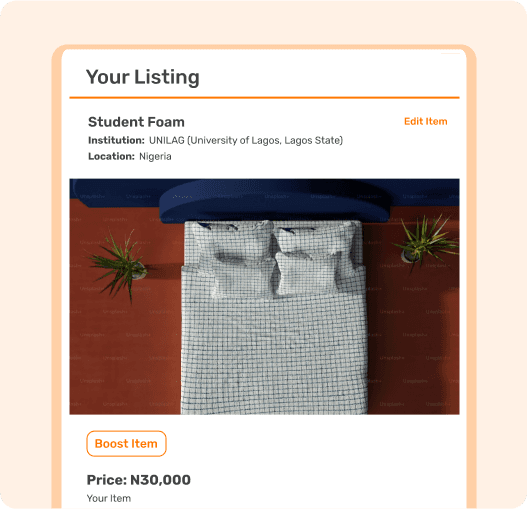Screen dimensions: 528x509
Task: Click the Price N30,000 text
Action: 138,480
